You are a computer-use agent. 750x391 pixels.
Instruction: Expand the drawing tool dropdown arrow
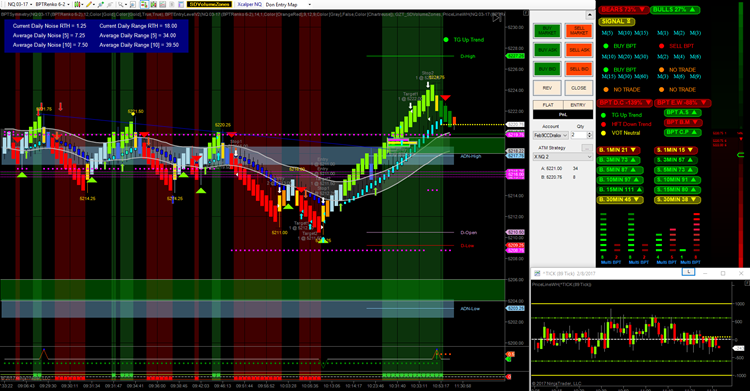coord(94,4)
